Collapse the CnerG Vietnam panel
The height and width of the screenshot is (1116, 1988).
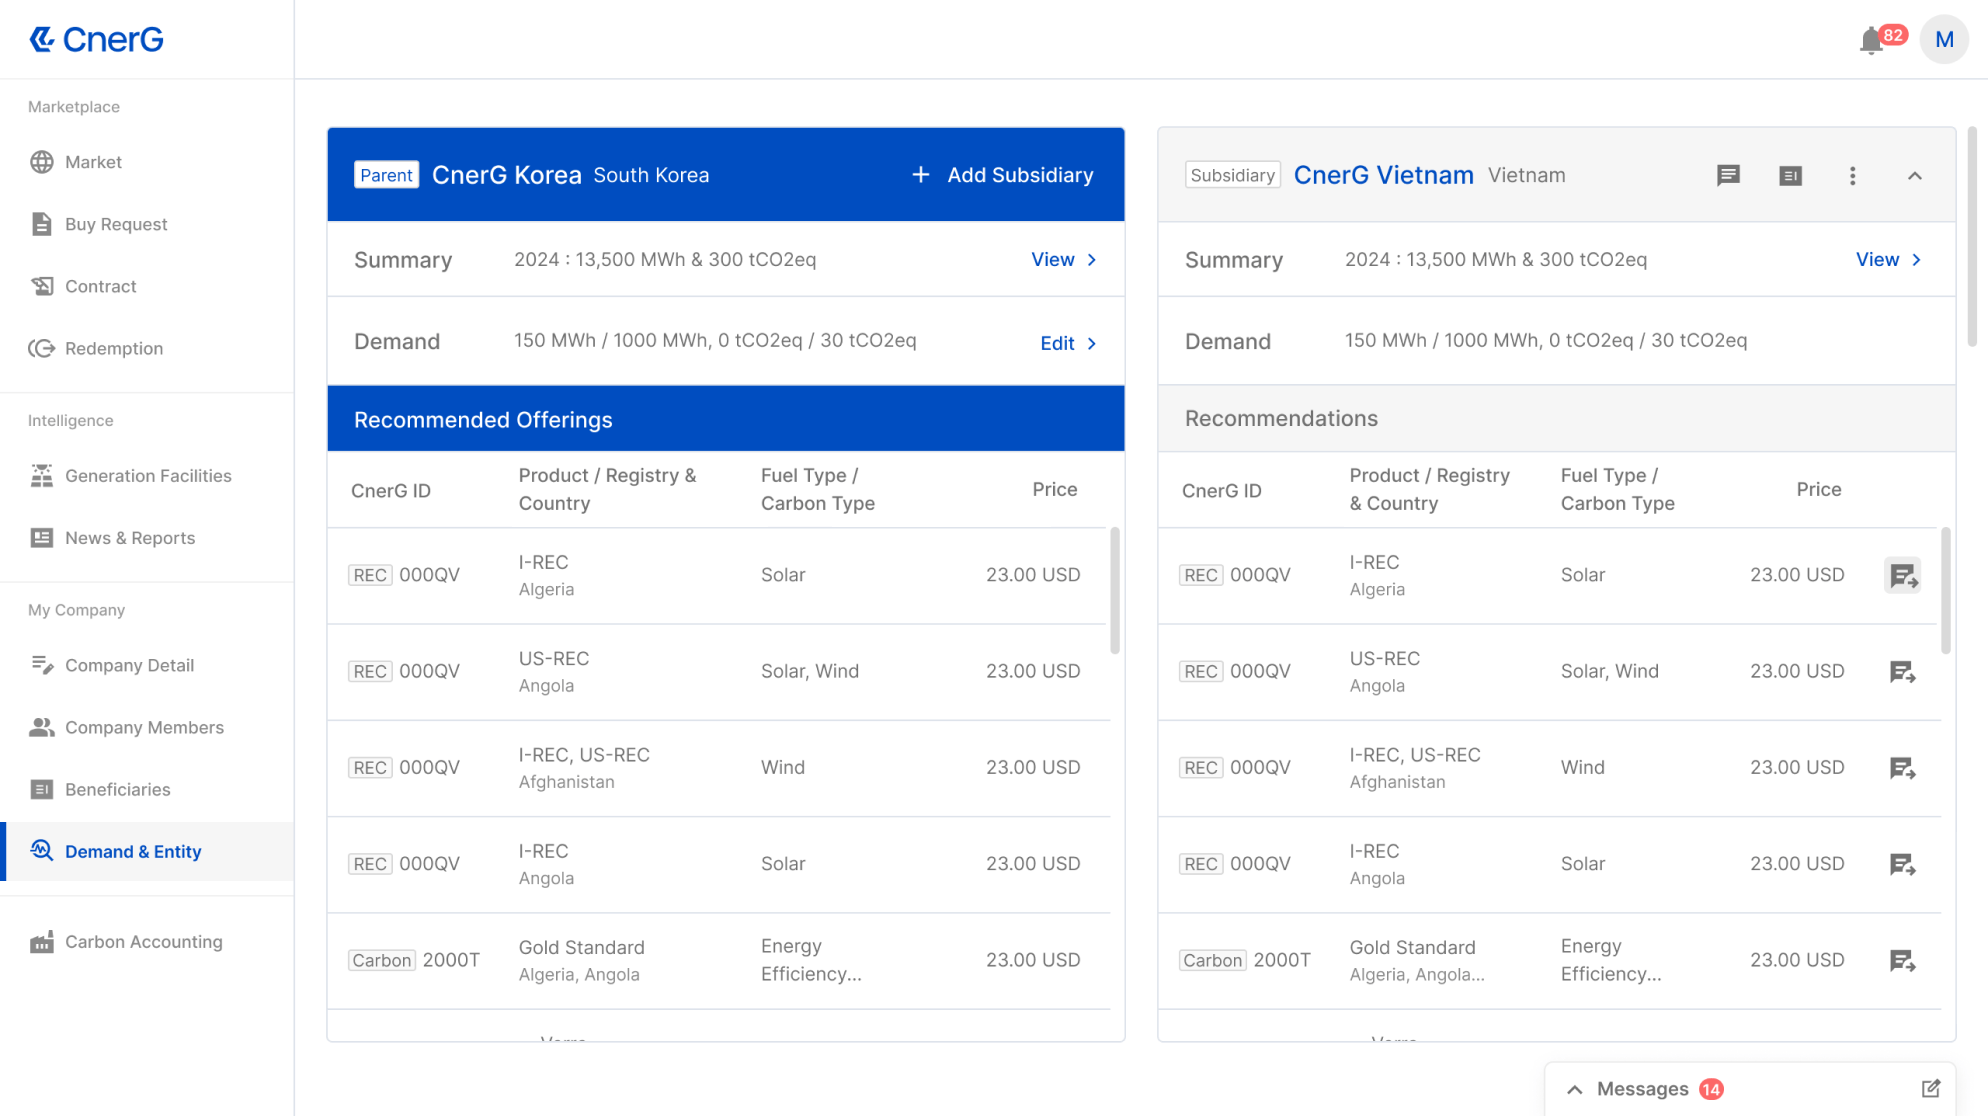click(x=1914, y=176)
